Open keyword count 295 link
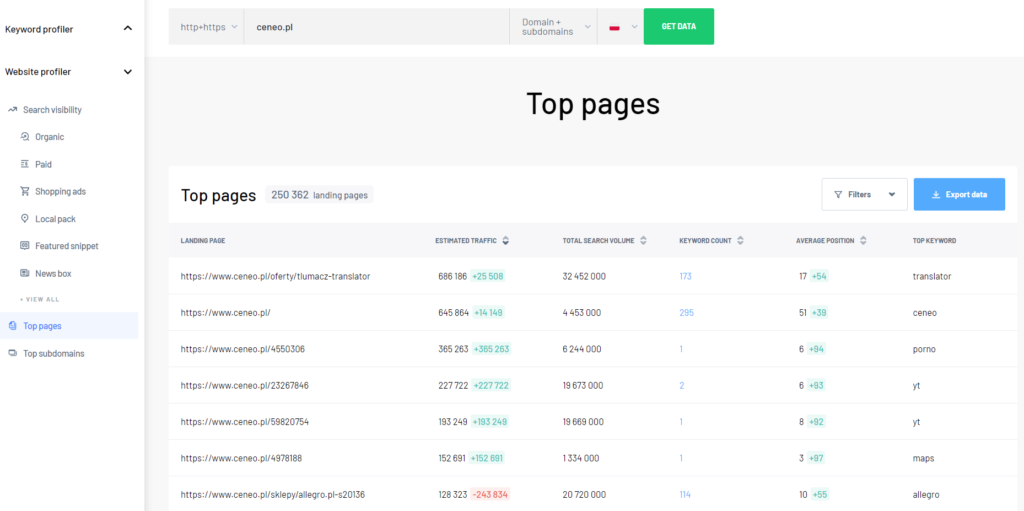This screenshot has height=511, width=1024. click(686, 313)
